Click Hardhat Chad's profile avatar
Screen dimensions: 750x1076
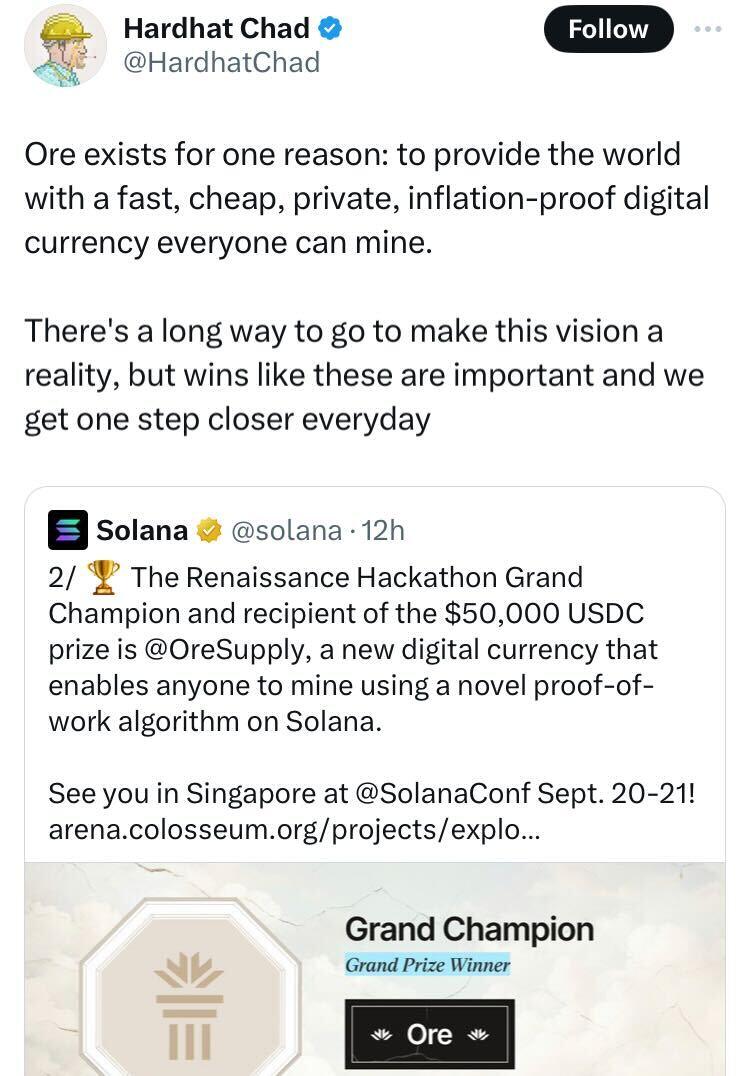[66, 45]
